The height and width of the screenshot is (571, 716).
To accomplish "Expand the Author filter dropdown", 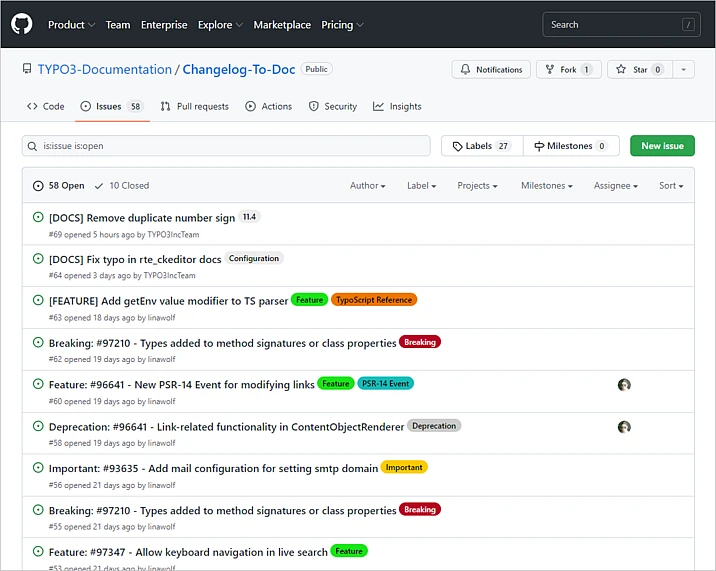I will click(x=367, y=185).
